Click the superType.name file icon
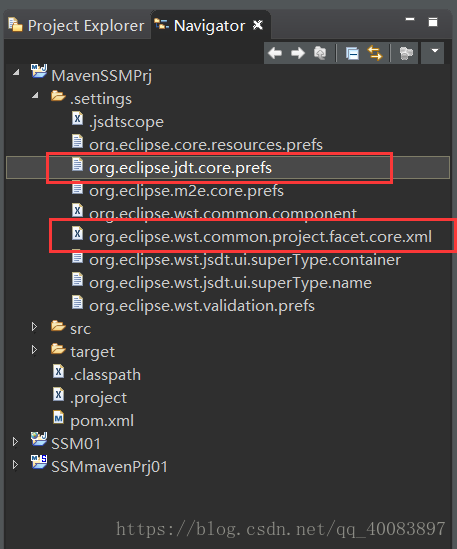 click(77, 279)
